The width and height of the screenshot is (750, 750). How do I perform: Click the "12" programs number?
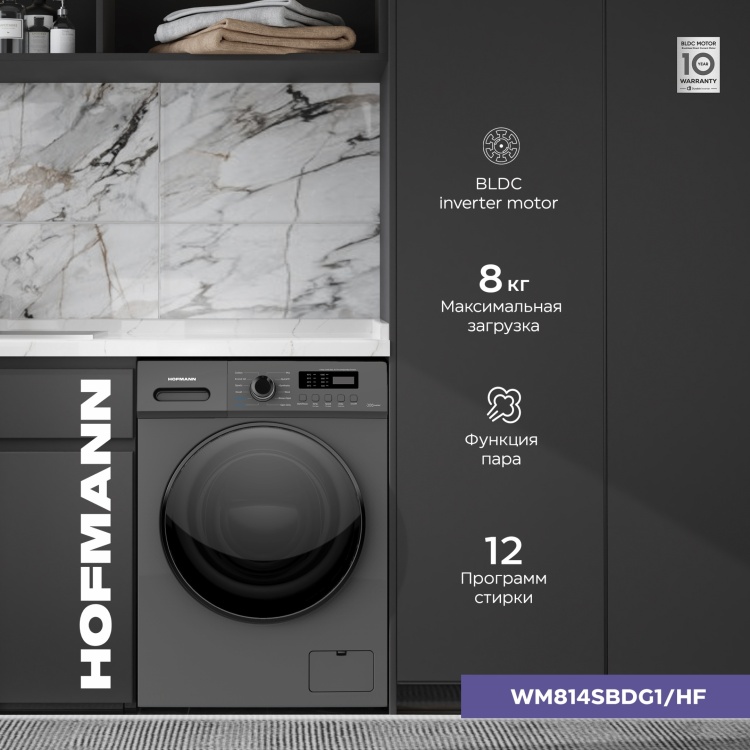coord(504,551)
